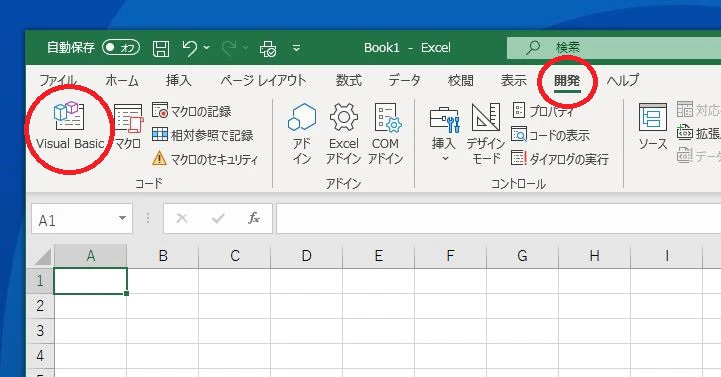Open COM アドイン dialog
Screen dimensions: 721x377
click(385, 133)
